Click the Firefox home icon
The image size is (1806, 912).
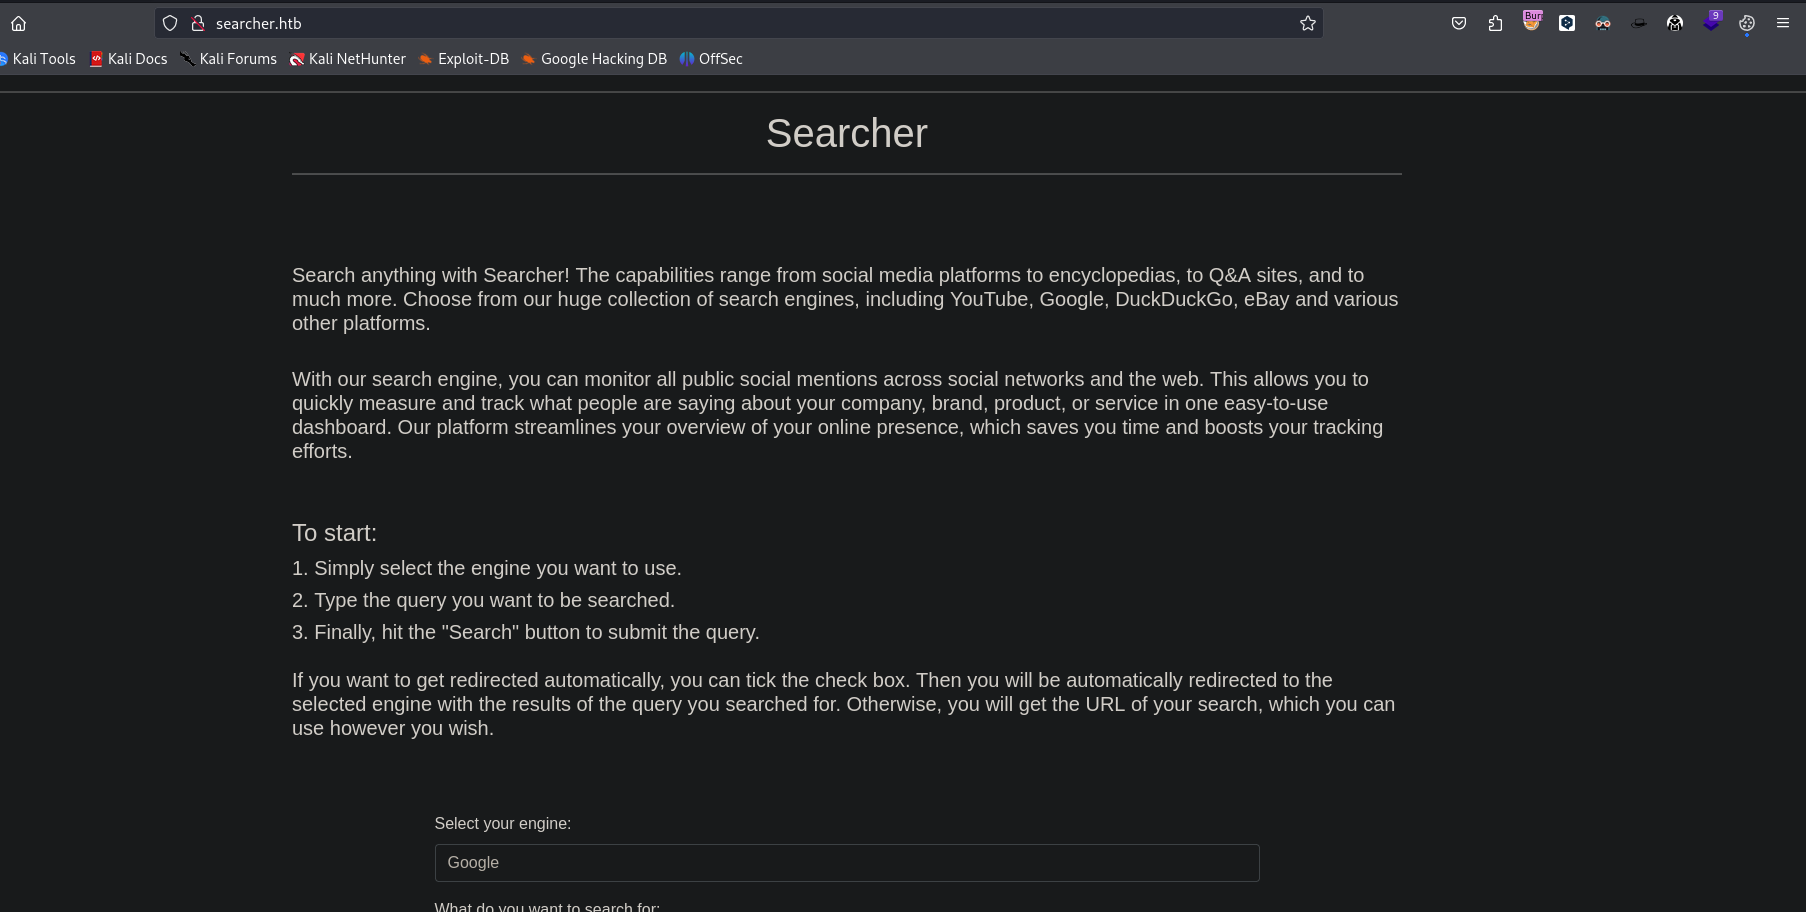(x=19, y=23)
